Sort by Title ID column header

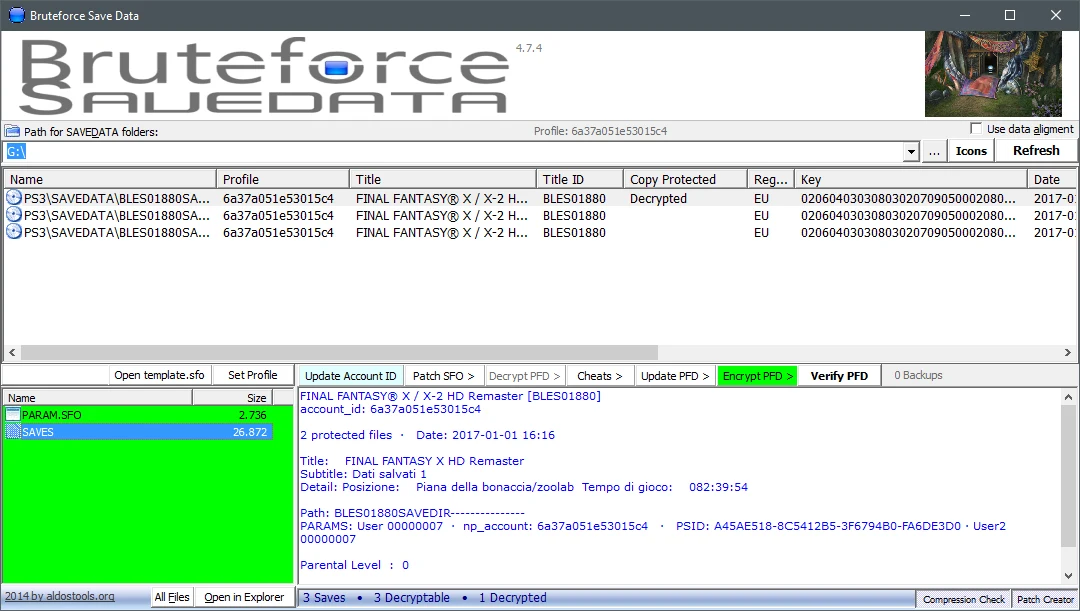580,179
